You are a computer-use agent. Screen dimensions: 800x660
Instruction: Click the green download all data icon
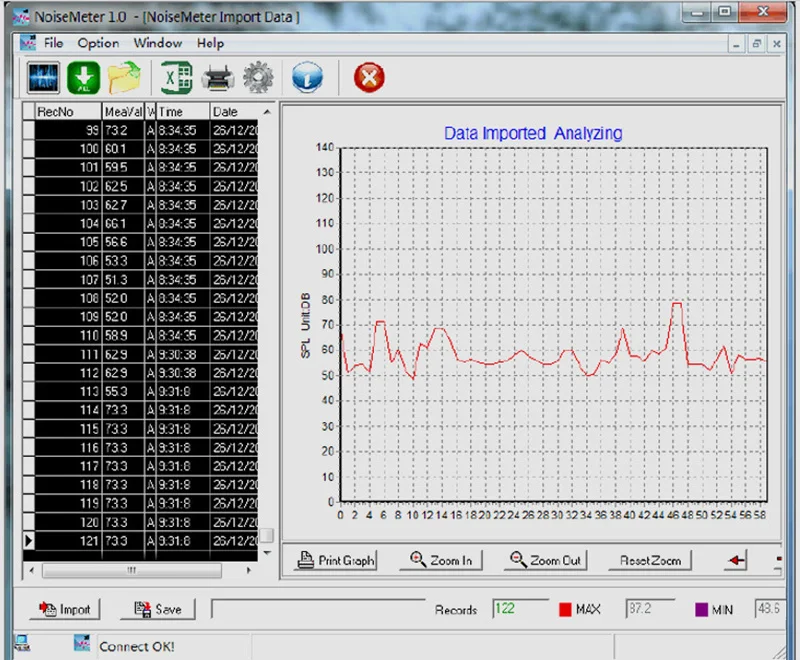click(83, 77)
